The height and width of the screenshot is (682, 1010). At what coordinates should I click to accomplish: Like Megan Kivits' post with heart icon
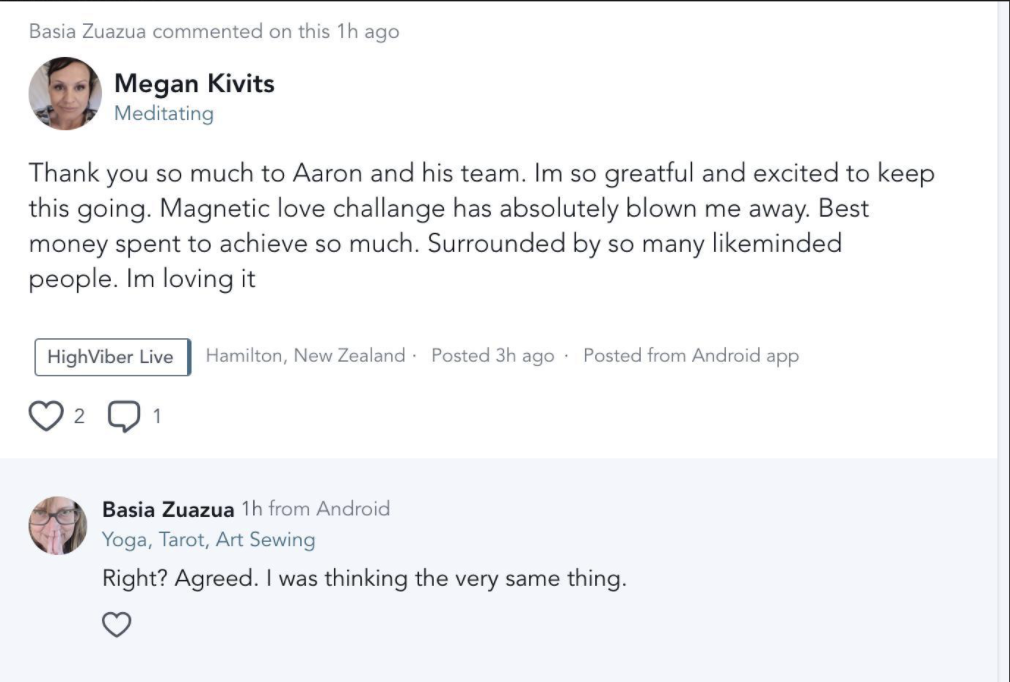tap(45, 415)
